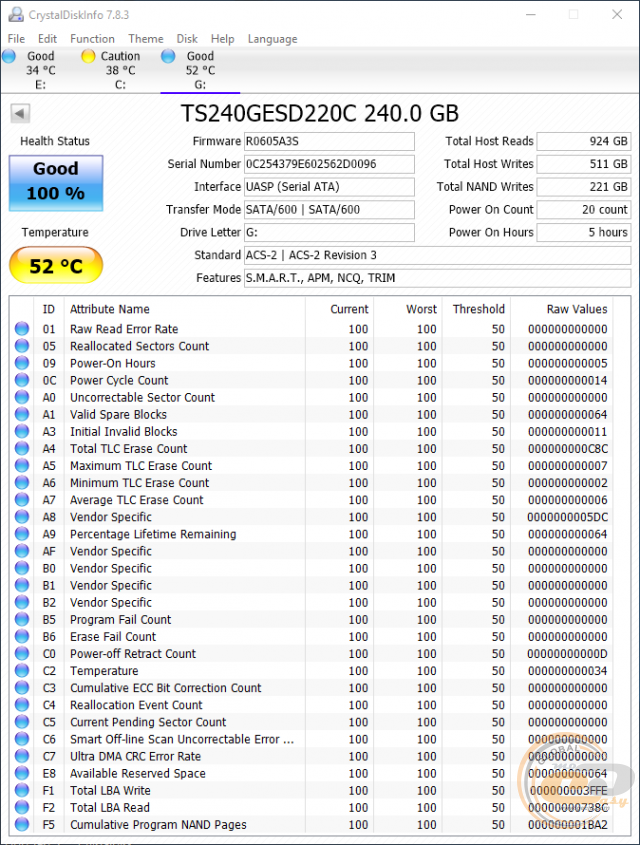Click the 52 °C temperature button
The width and height of the screenshot is (640, 845).
pyautogui.click(x=56, y=265)
